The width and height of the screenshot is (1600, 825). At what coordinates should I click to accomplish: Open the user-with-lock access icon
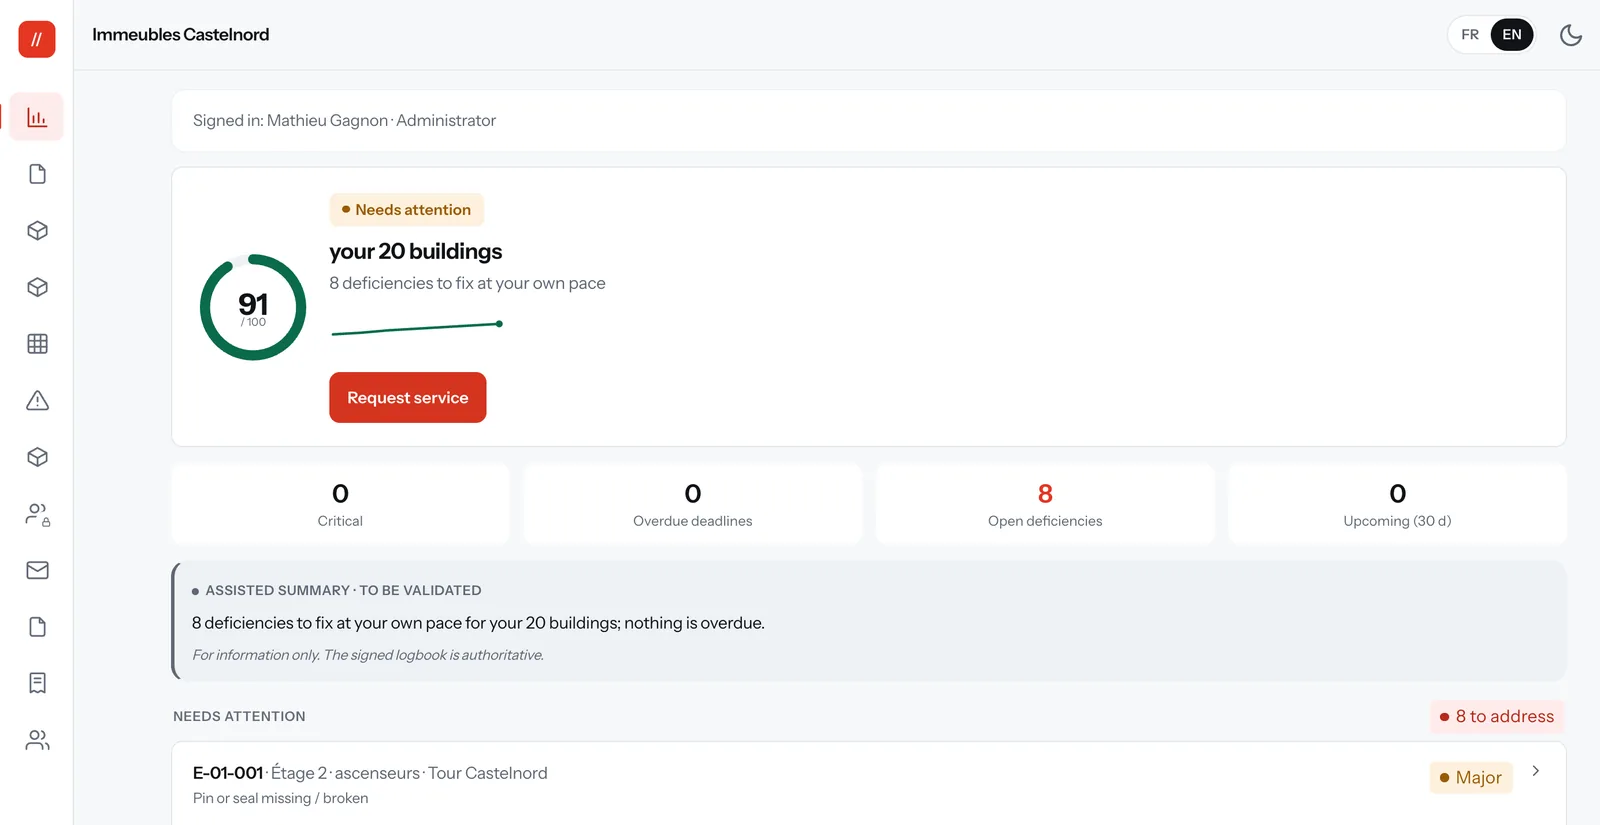37,514
